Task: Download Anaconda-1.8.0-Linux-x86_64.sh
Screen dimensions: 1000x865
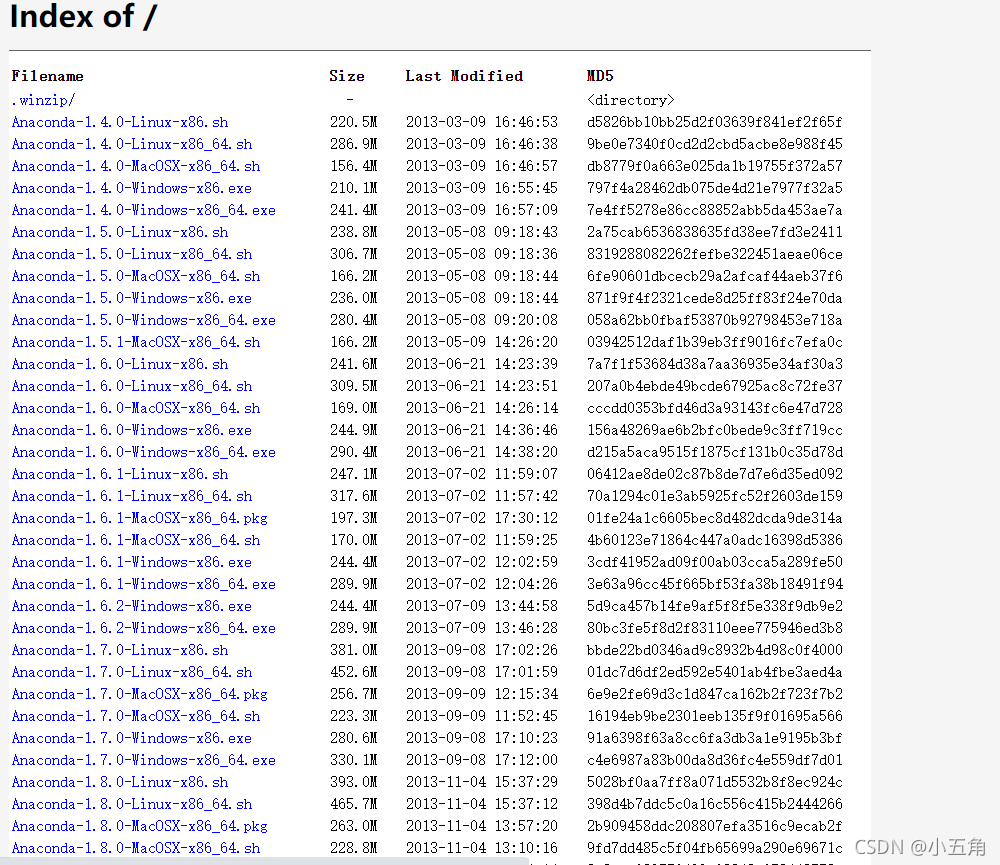Action: pos(132,804)
